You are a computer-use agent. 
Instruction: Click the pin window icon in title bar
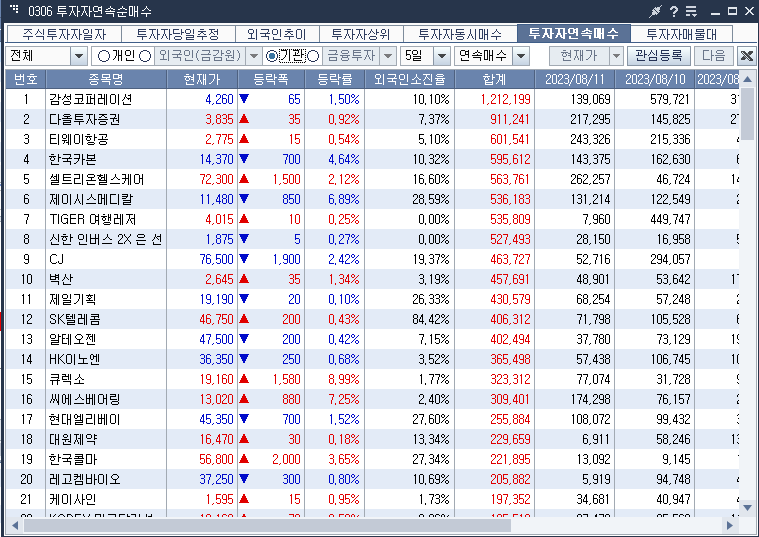pos(655,11)
